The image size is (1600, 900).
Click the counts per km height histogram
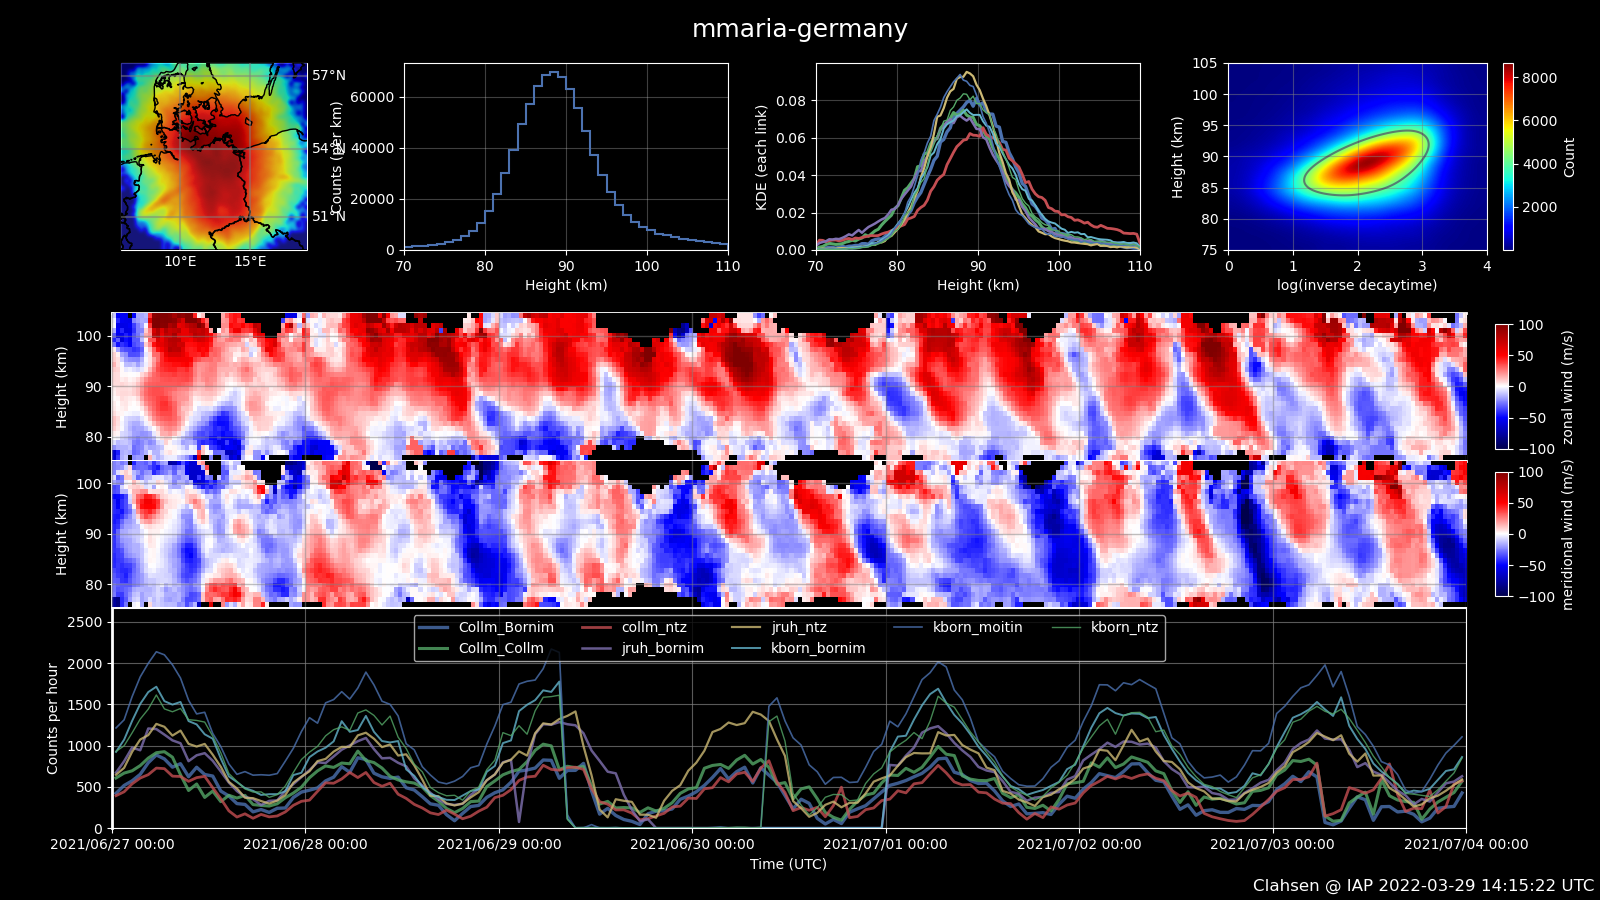566,157
